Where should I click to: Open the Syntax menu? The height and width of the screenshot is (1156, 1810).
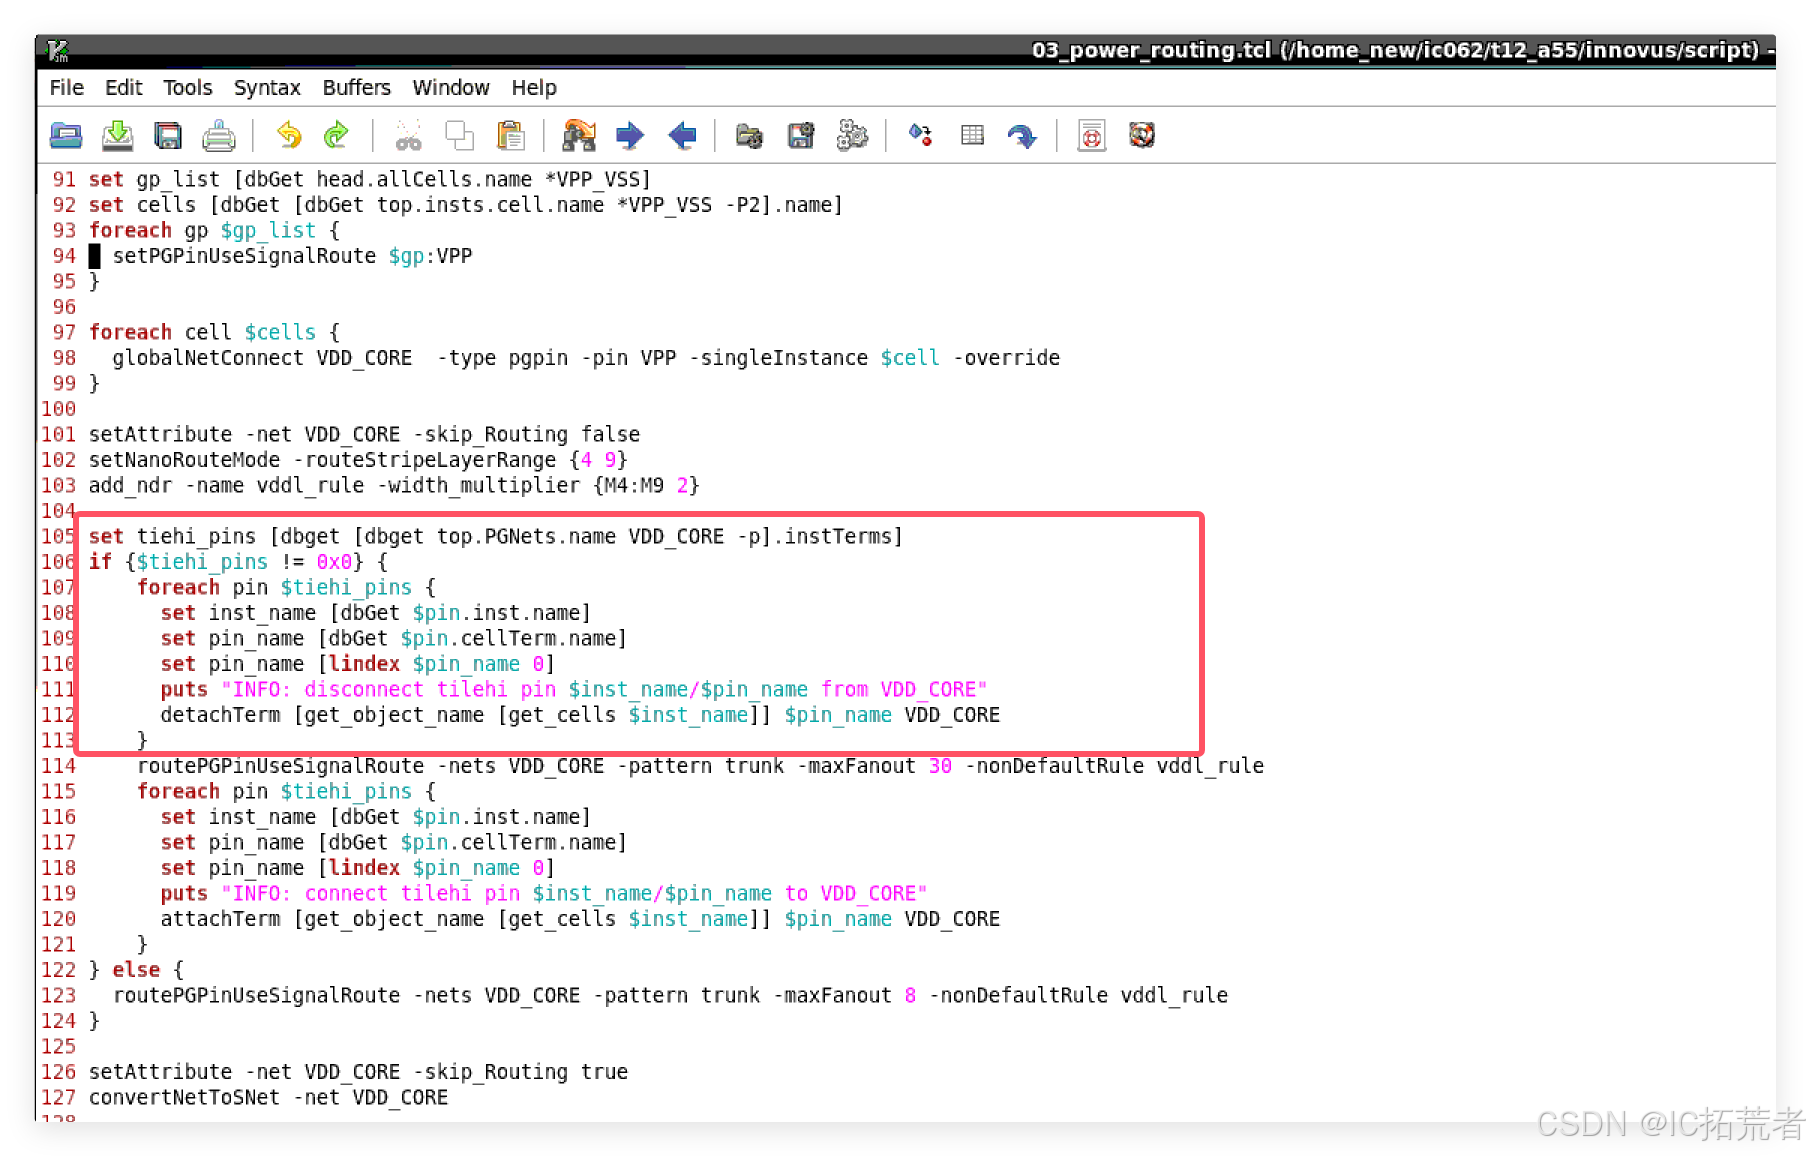click(x=267, y=88)
